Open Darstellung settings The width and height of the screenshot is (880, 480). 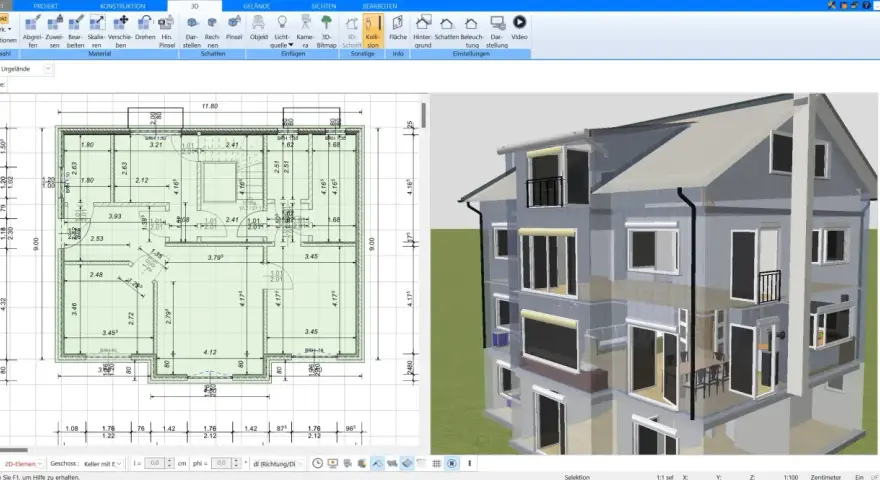[x=497, y=31]
